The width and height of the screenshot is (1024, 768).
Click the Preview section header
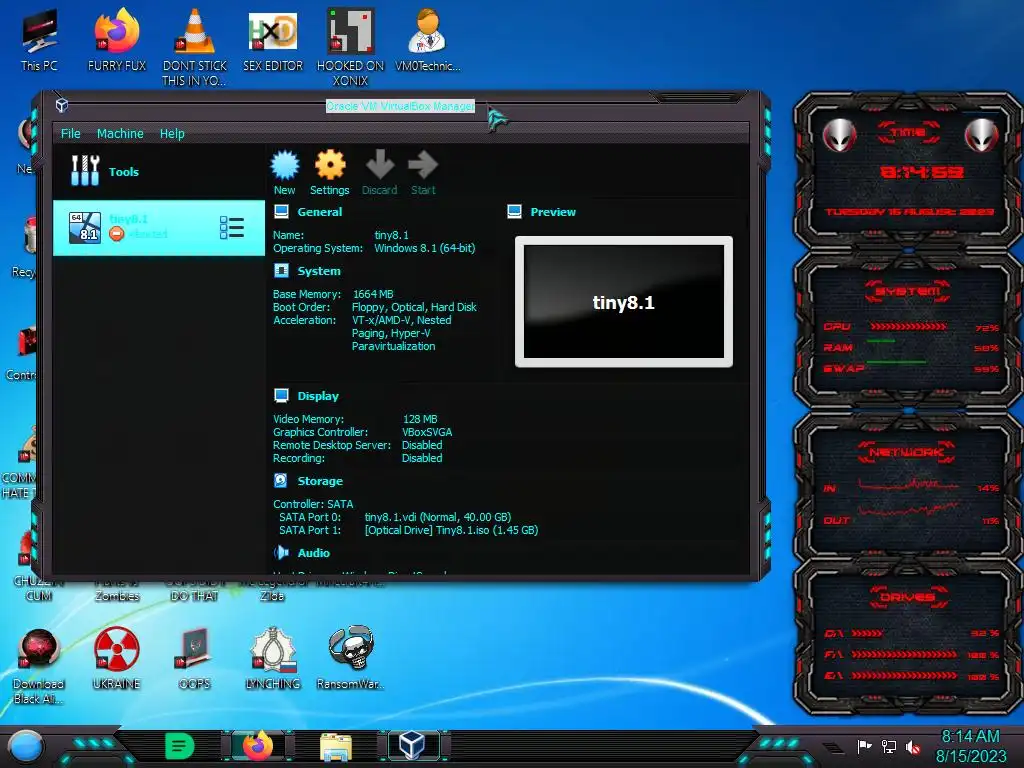(553, 212)
